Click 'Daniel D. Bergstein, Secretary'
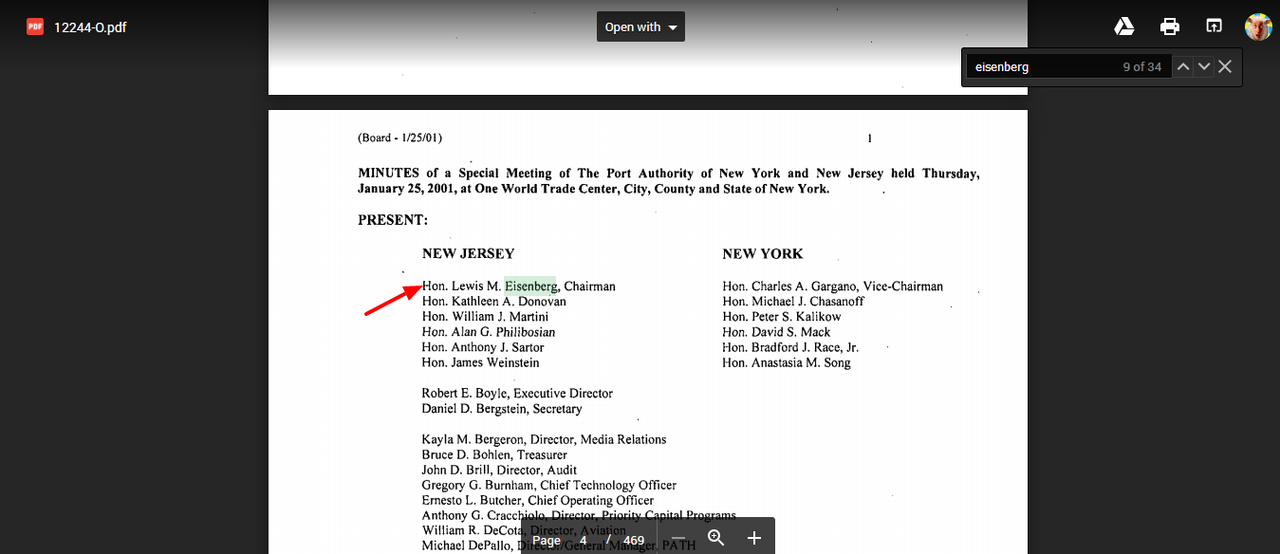 502,409
